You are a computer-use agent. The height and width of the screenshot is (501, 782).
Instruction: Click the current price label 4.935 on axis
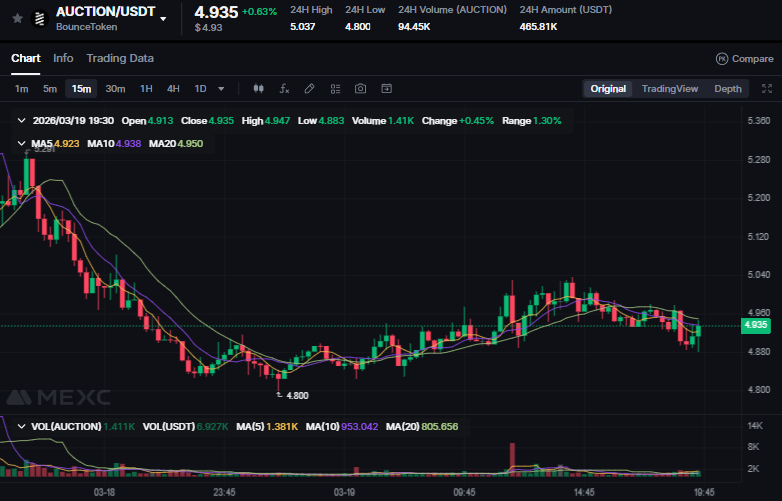point(756,326)
